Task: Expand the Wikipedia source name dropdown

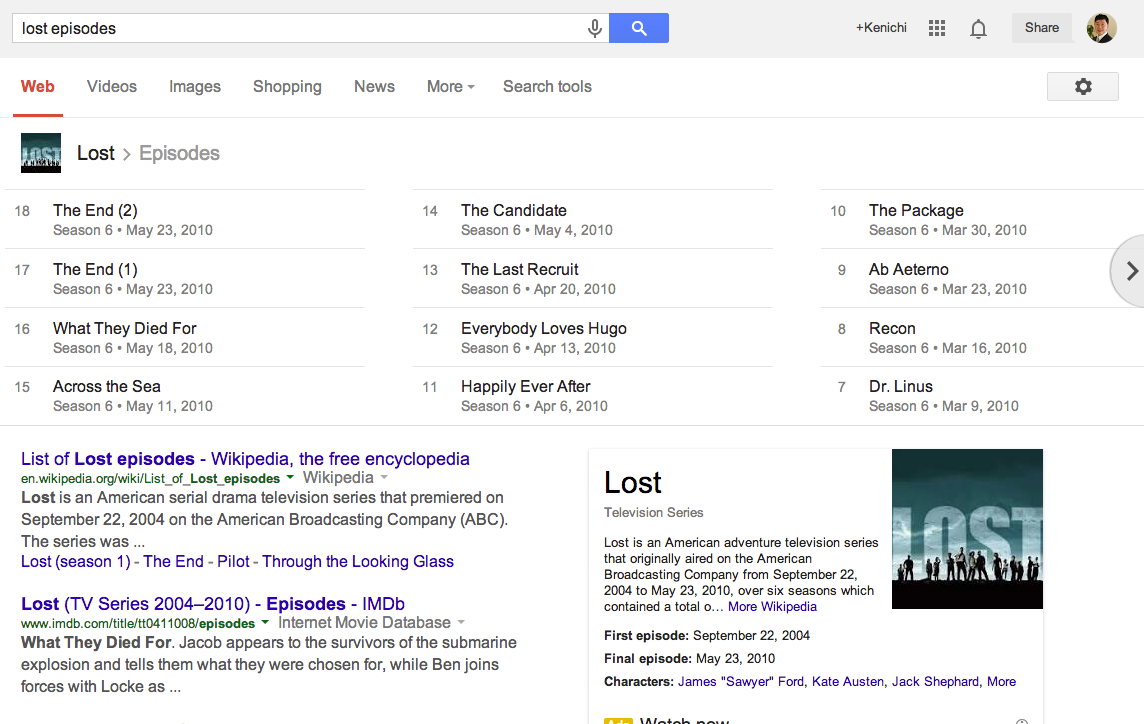Action: [x=384, y=477]
